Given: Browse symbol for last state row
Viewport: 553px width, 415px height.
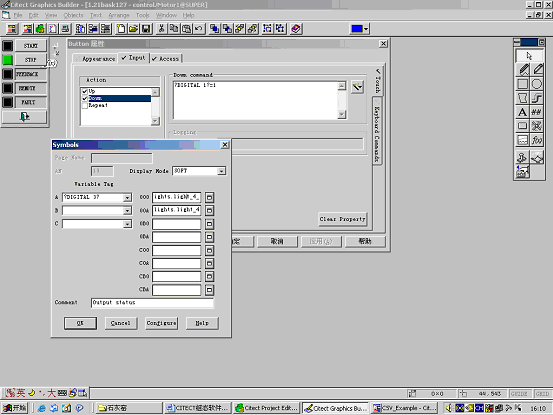Looking at the screenshot, I should click(209, 290).
